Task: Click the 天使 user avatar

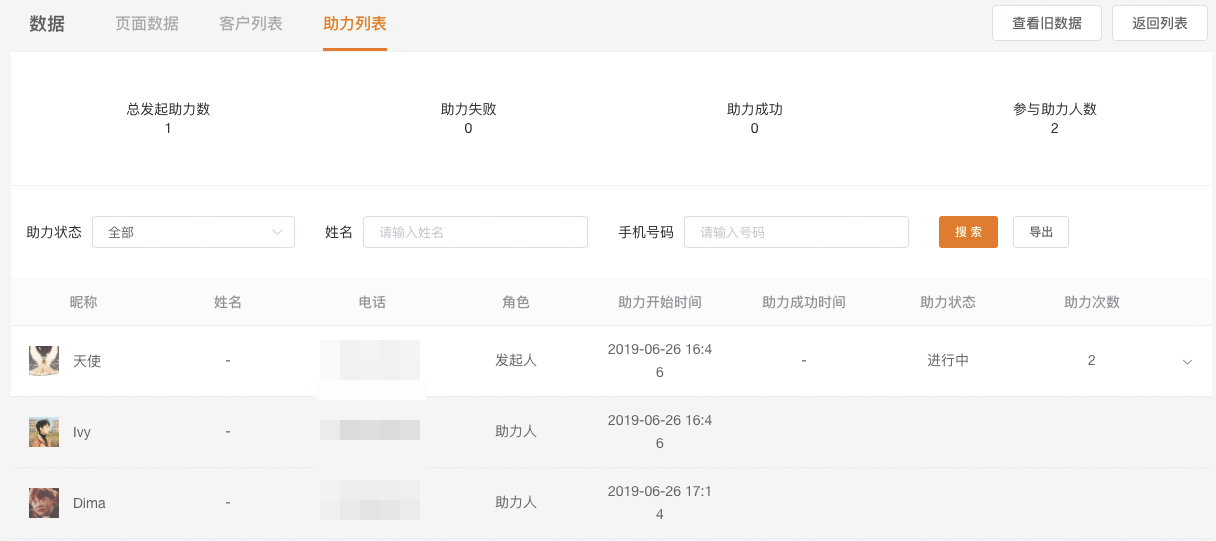Action: (44, 361)
